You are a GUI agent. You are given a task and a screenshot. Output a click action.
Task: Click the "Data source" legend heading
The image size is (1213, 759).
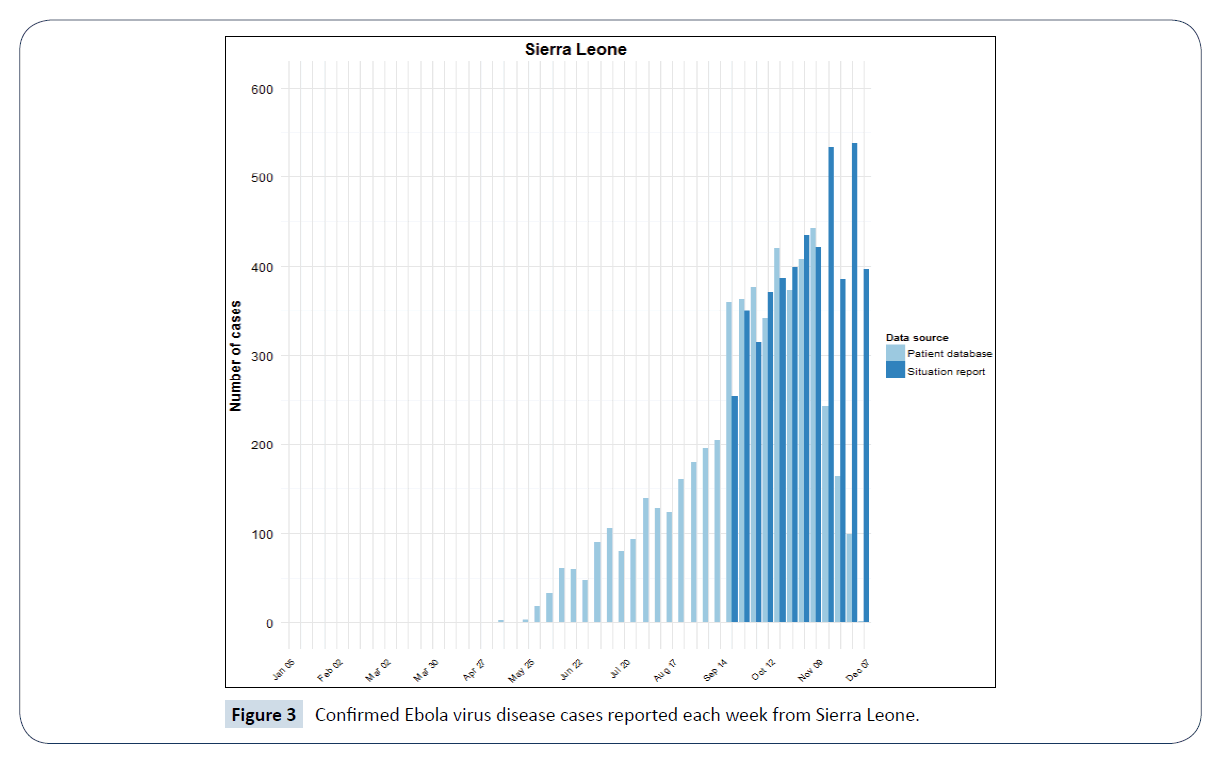click(917, 338)
